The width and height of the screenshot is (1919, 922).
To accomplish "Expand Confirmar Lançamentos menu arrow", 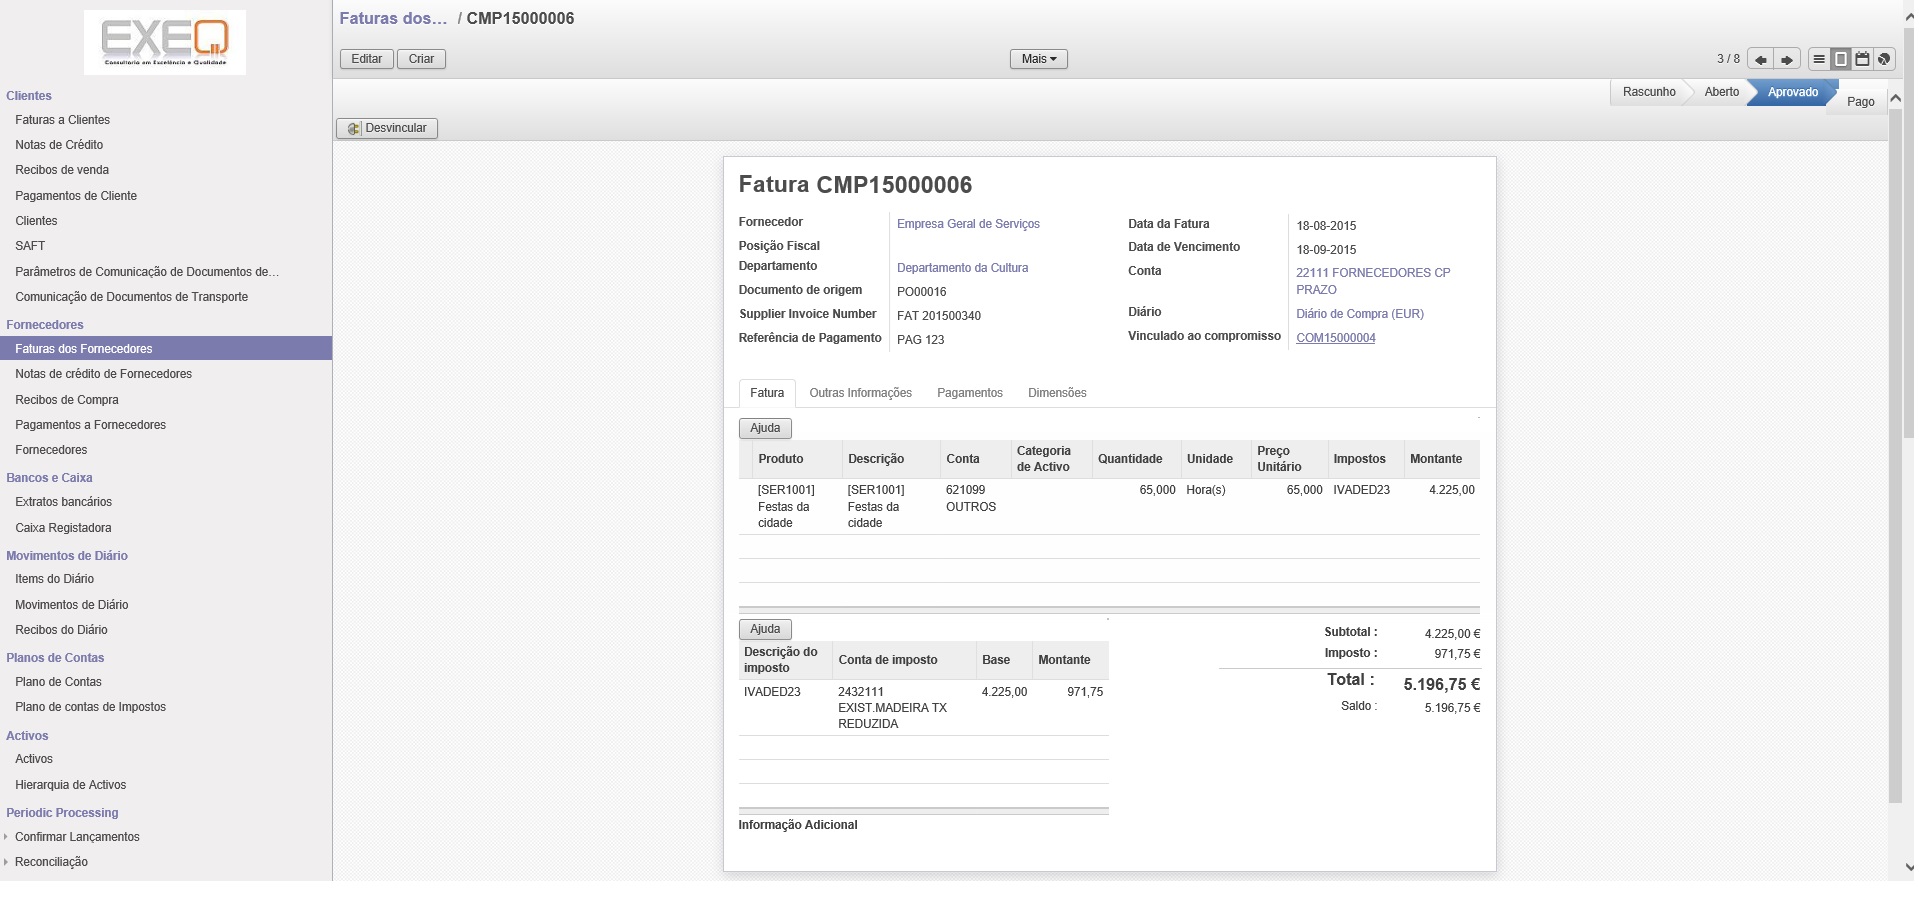I will click(6, 837).
